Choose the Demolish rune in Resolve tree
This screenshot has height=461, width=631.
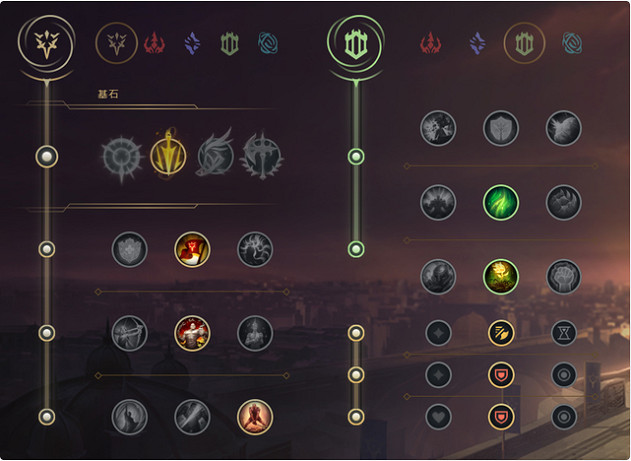438,128
